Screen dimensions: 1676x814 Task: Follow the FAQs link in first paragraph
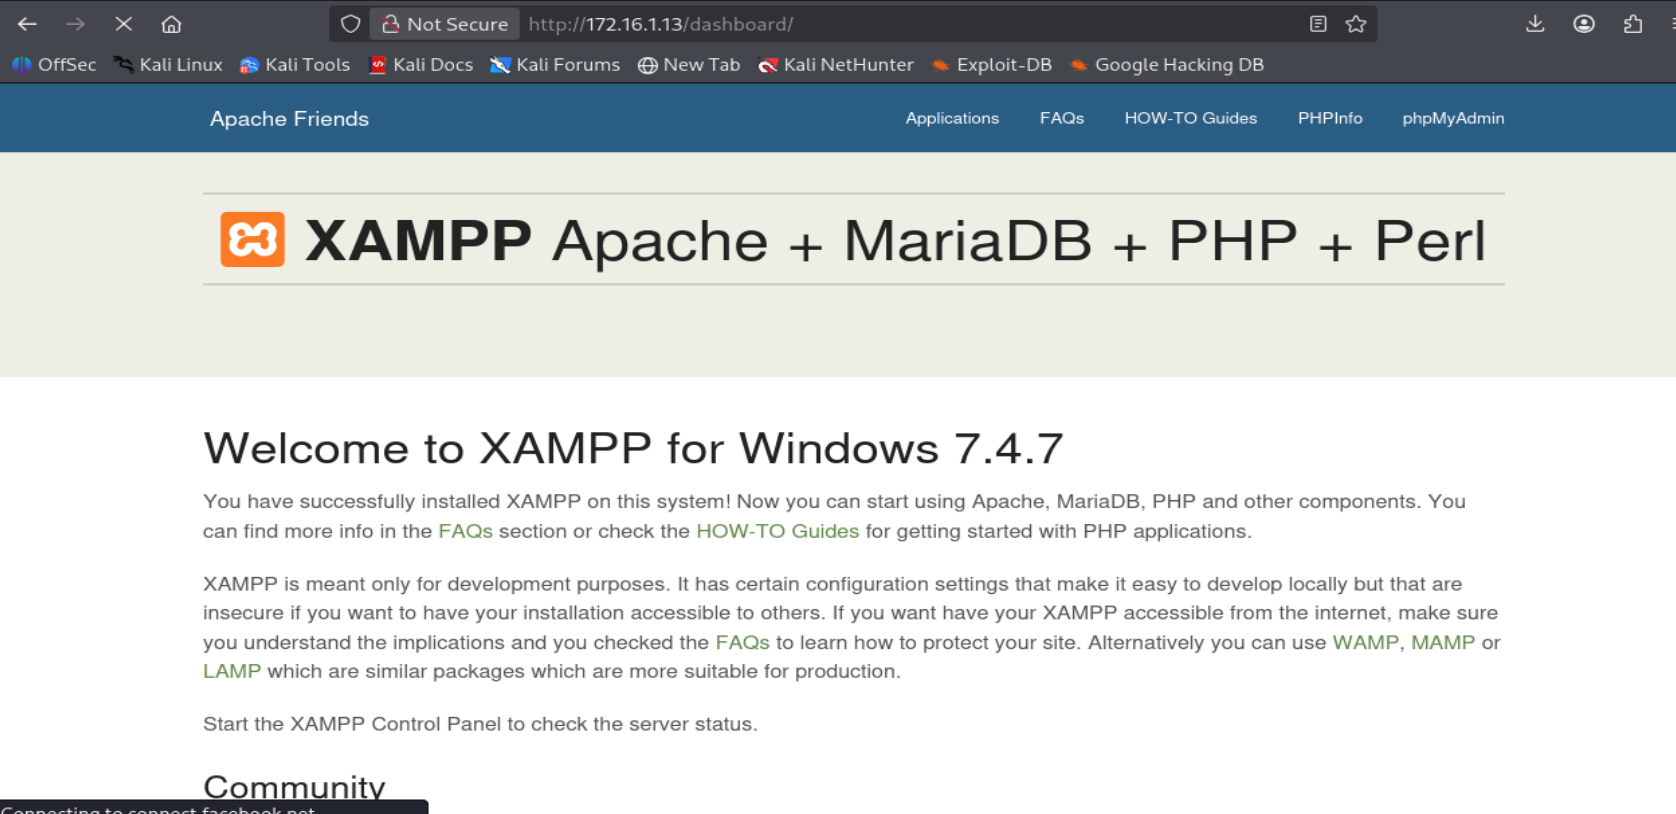pyautogui.click(x=465, y=531)
